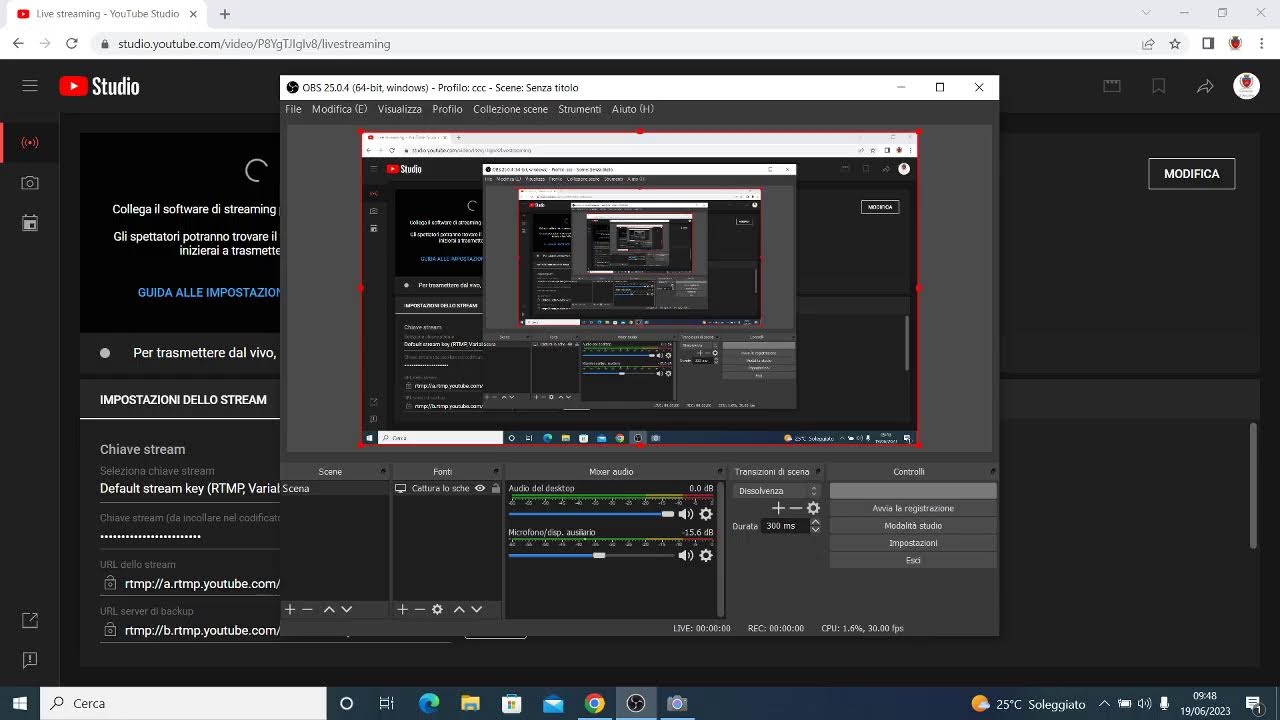Open Chrome tab search chevron
The height and width of the screenshot is (720, 1280).
1146,13
